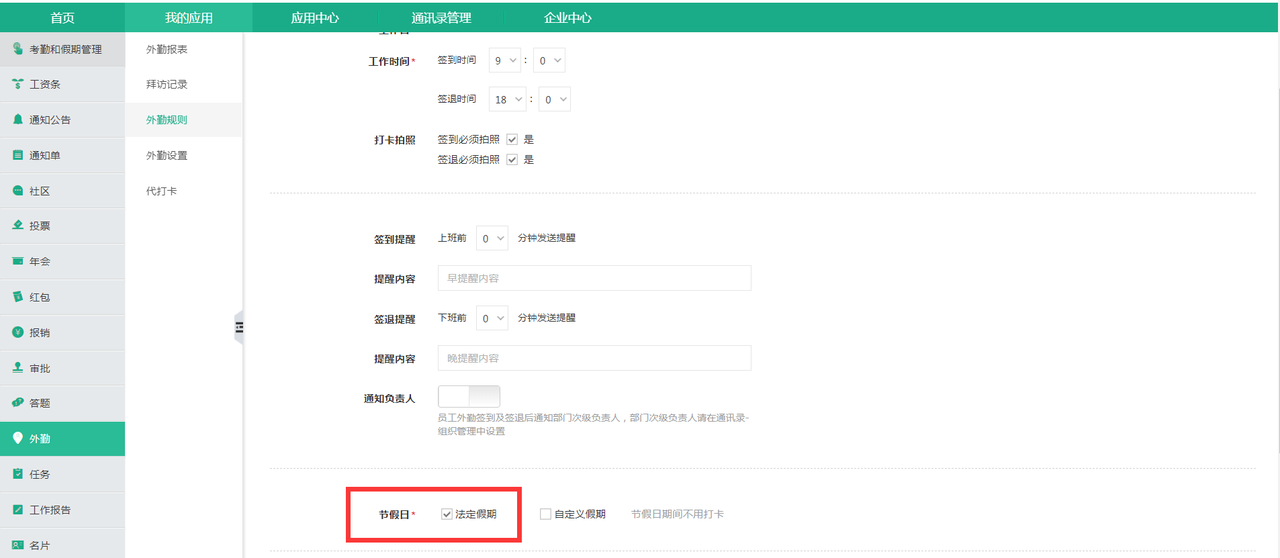The image size is (1280, 558).
Task: Click the 分钟发送提醒 text beside 下班前
Action: 547,318
